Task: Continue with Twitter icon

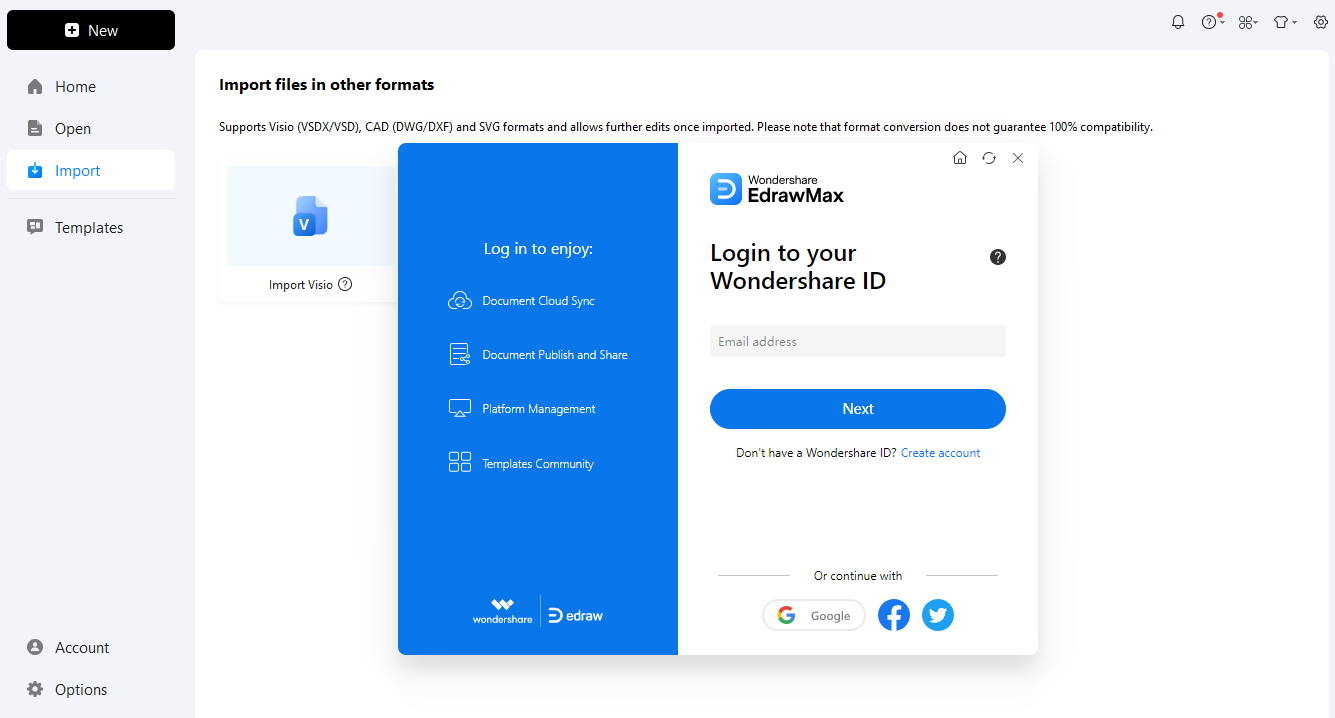Action: point(938,615)
